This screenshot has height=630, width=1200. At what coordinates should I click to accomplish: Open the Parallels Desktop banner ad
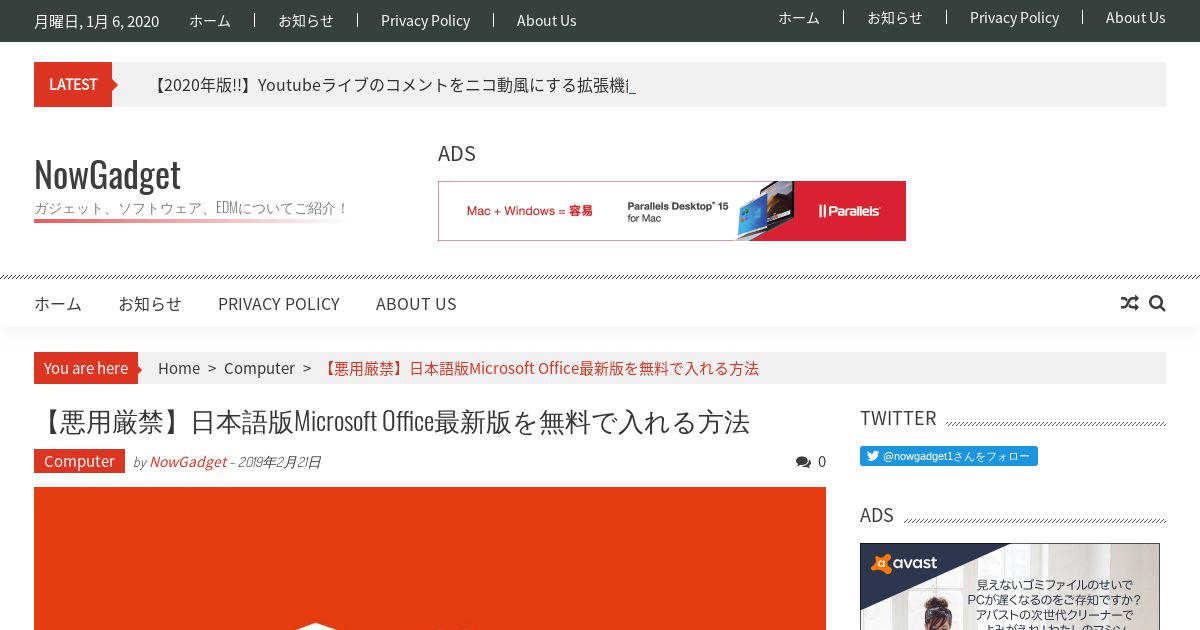pos(672,211)
